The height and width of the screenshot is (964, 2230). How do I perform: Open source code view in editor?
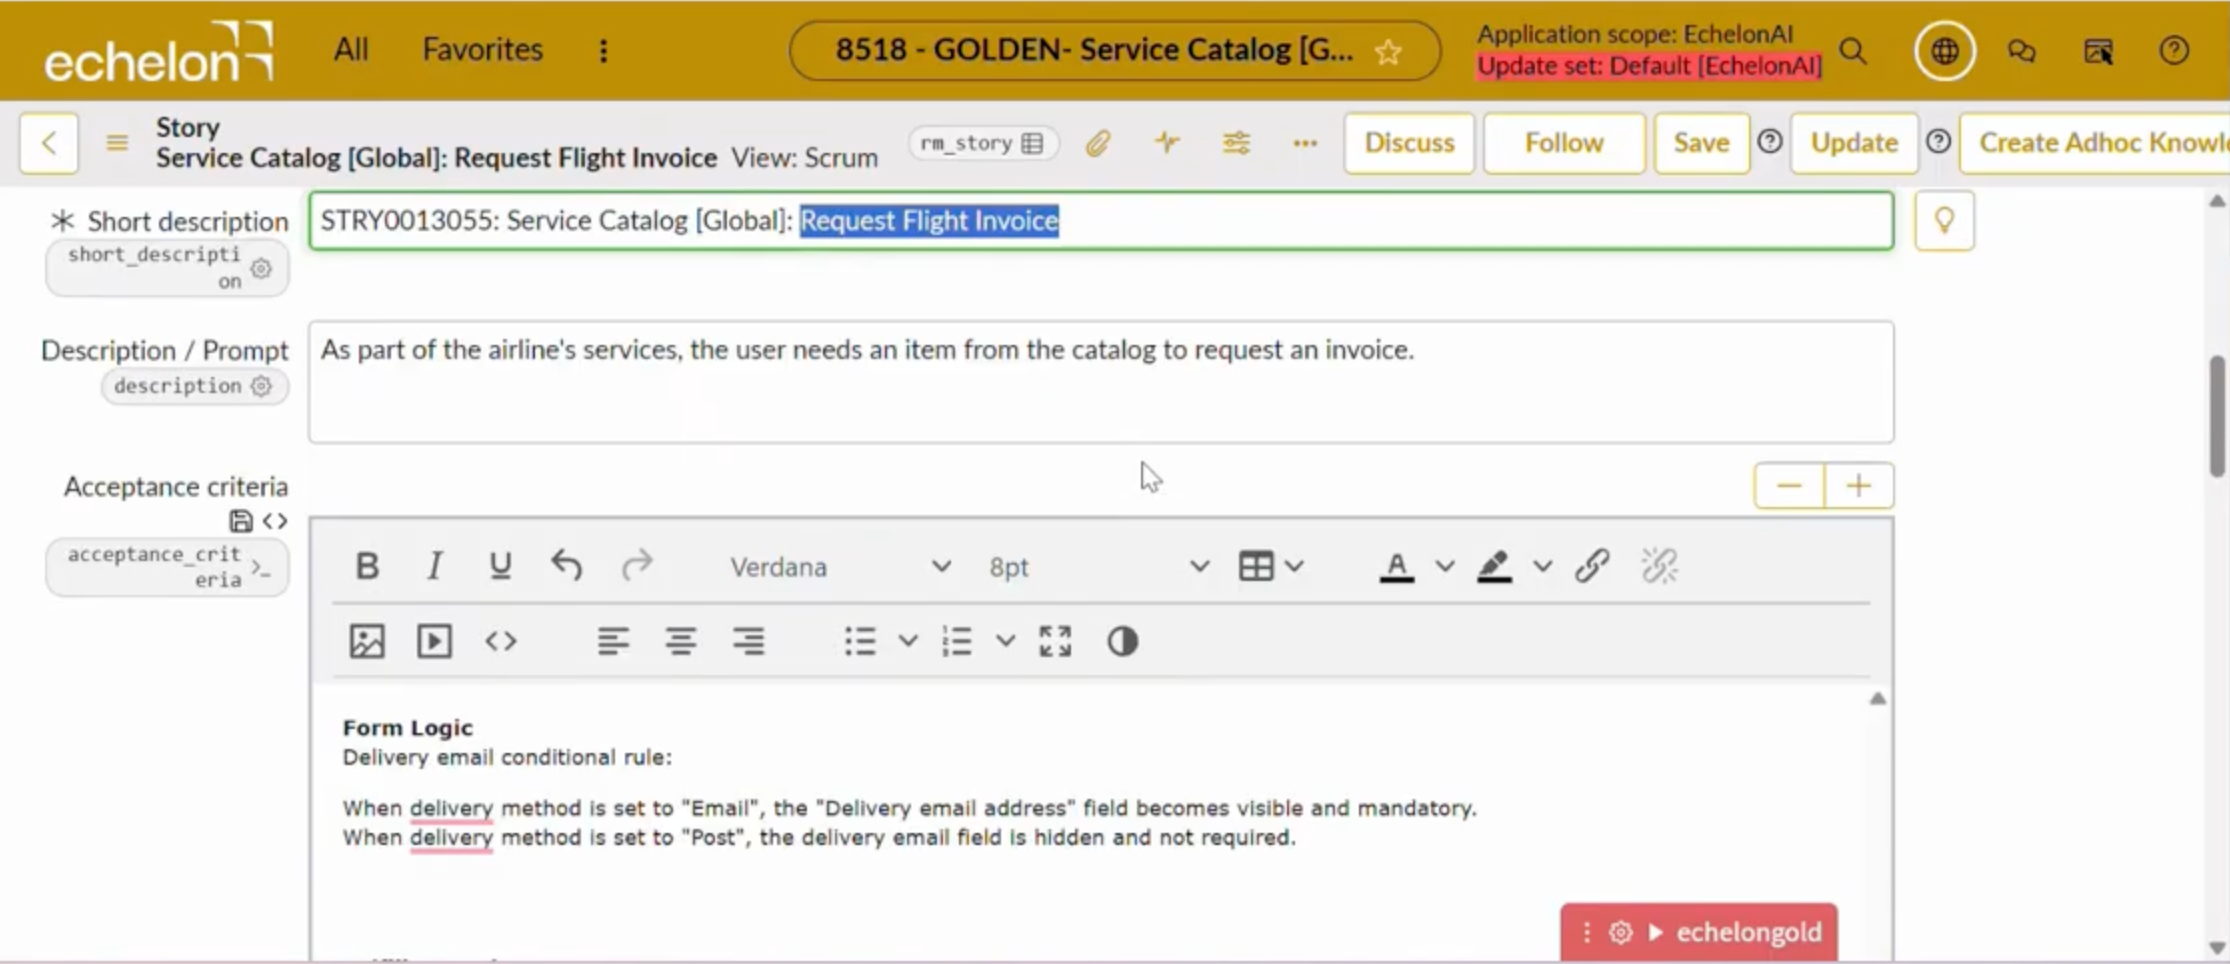(501, 641)
